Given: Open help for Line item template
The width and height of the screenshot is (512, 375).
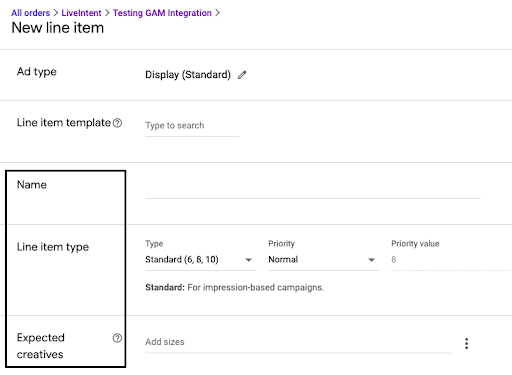Looking at the screenshot, I should coord(117,123).
